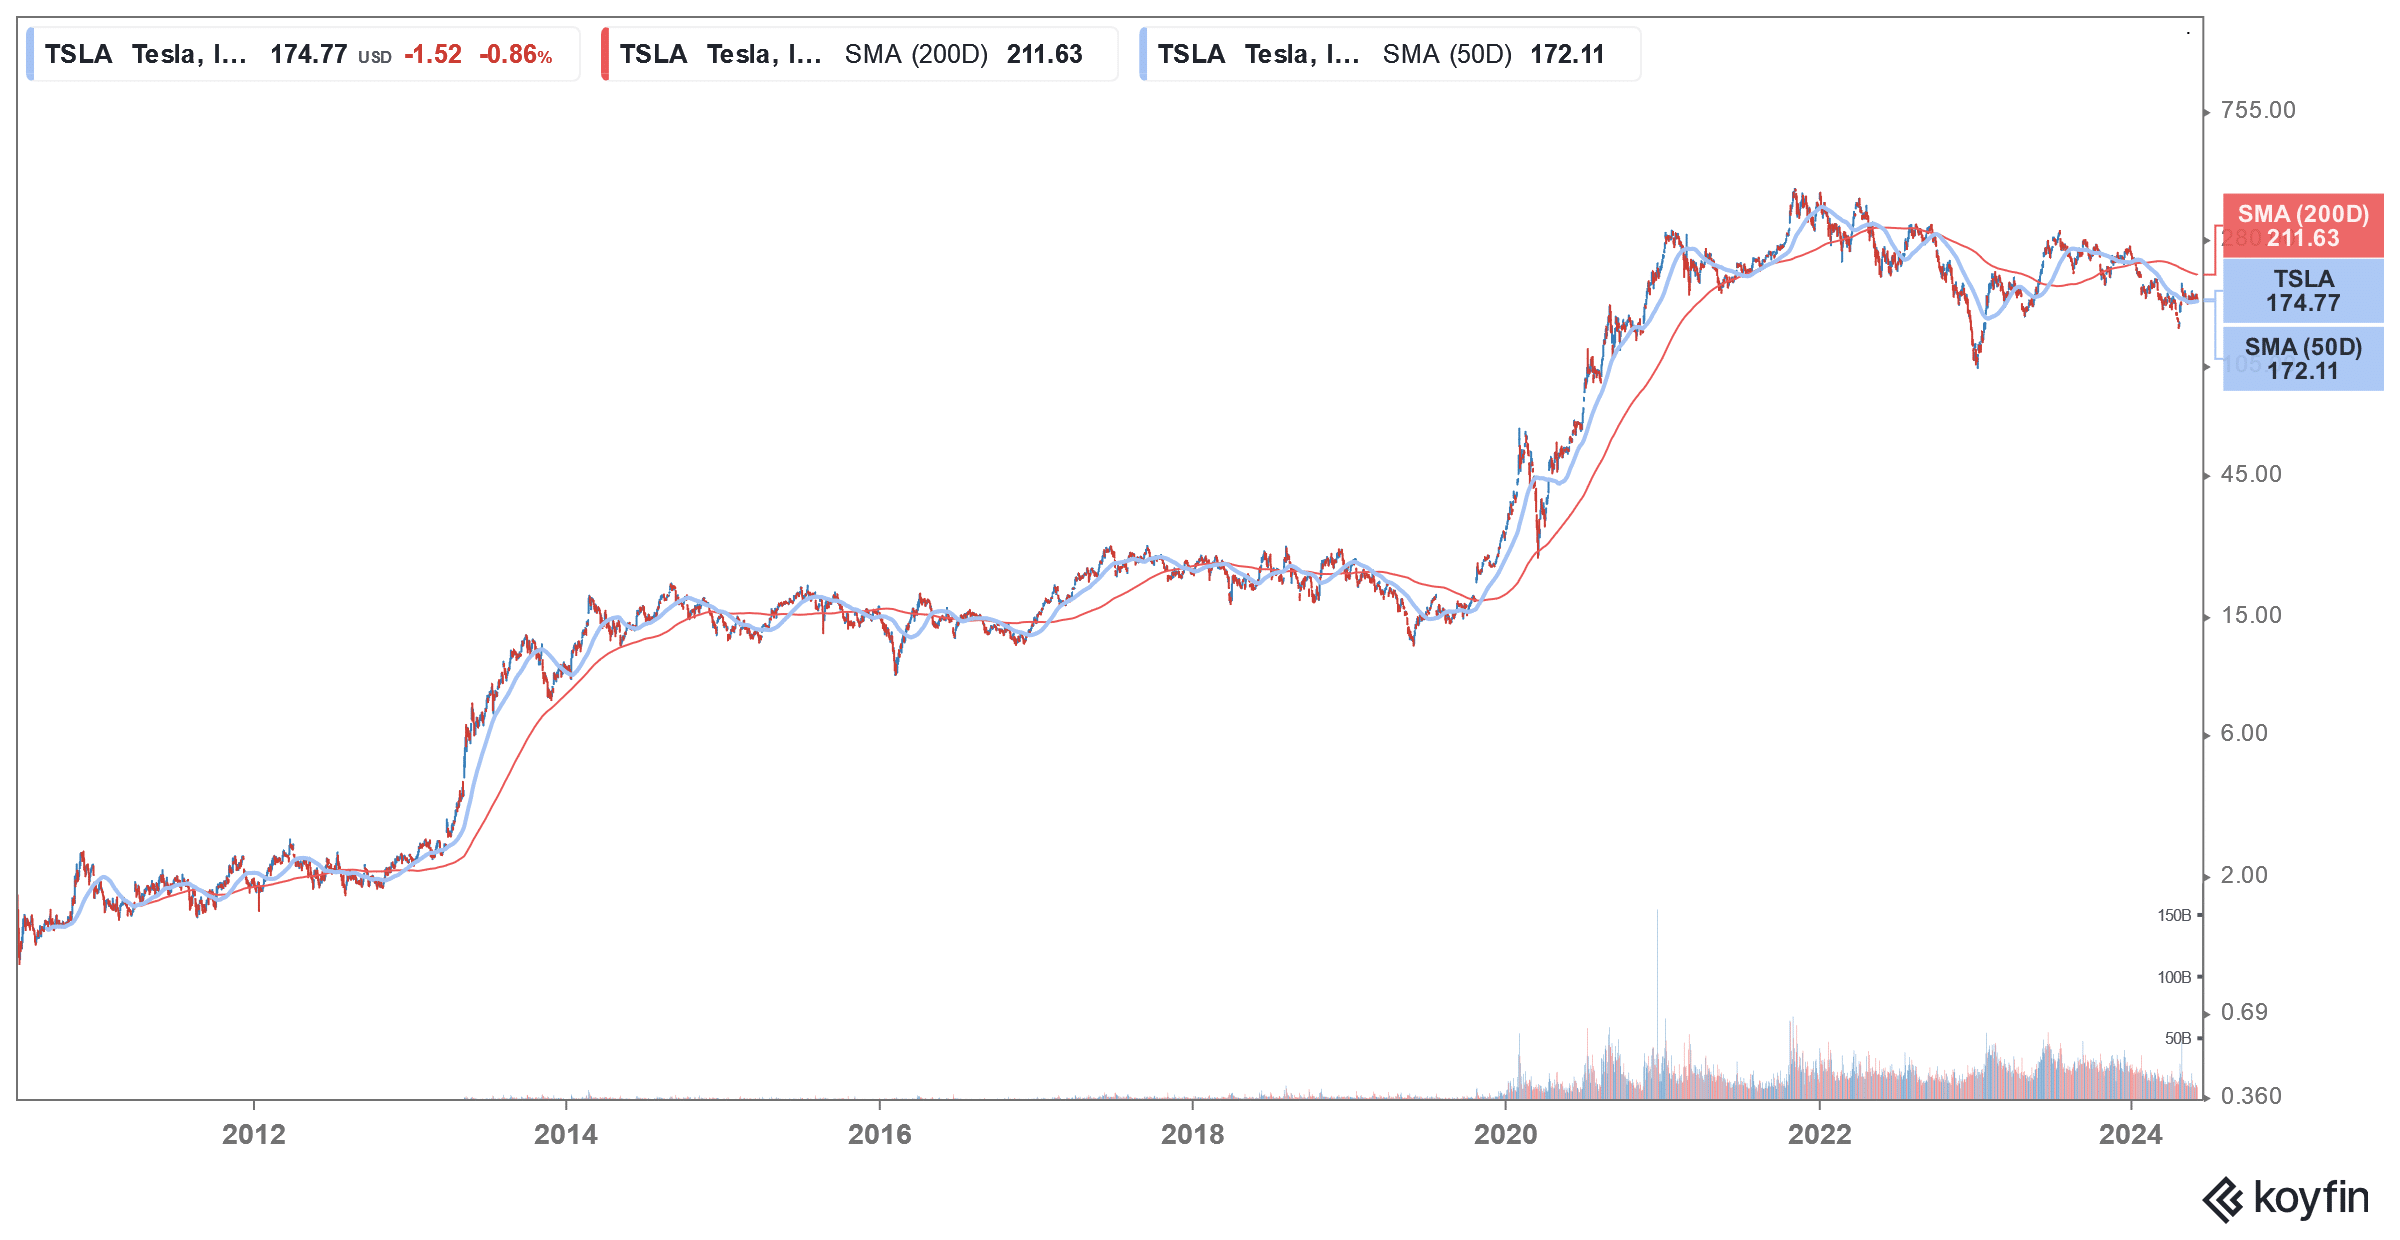
Task: Click the 100B volume axis label
Action: click(x=2174, y=977)
